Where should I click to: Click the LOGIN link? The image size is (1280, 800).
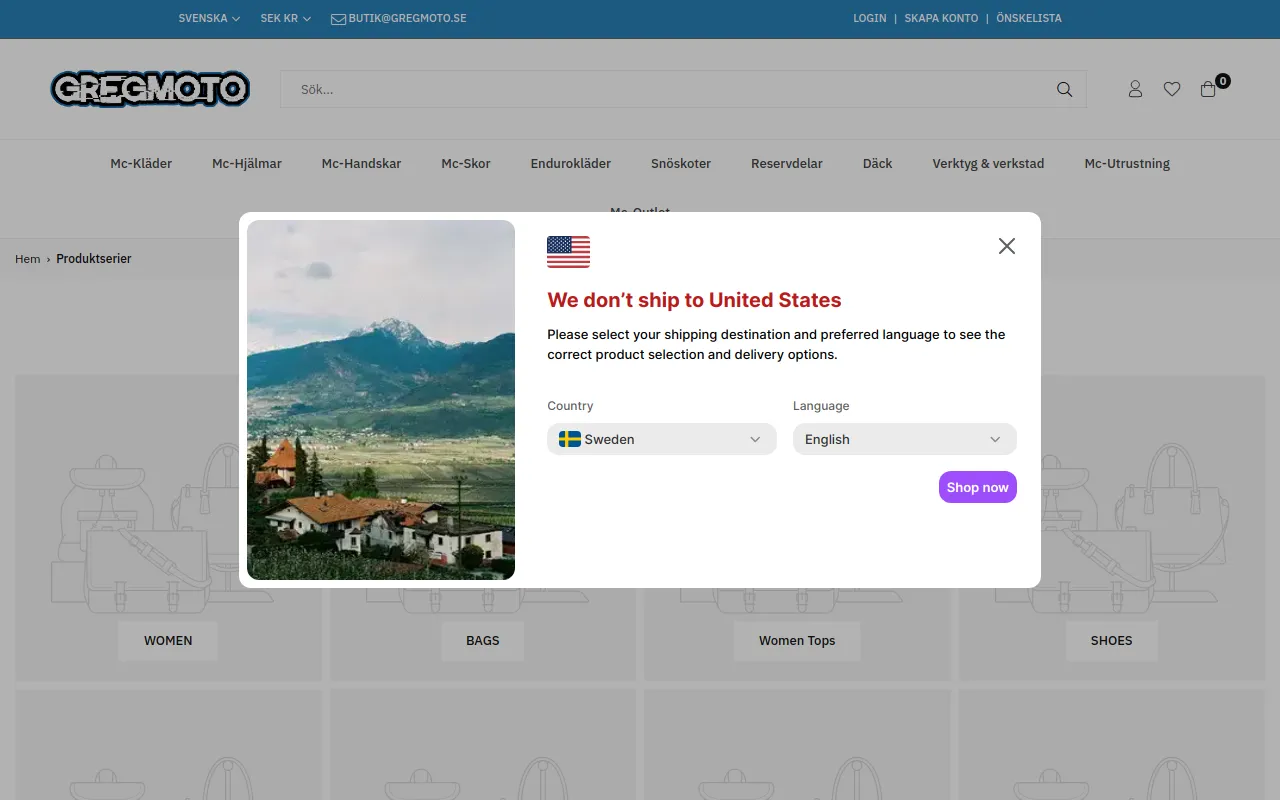click(x=870, y=18)
